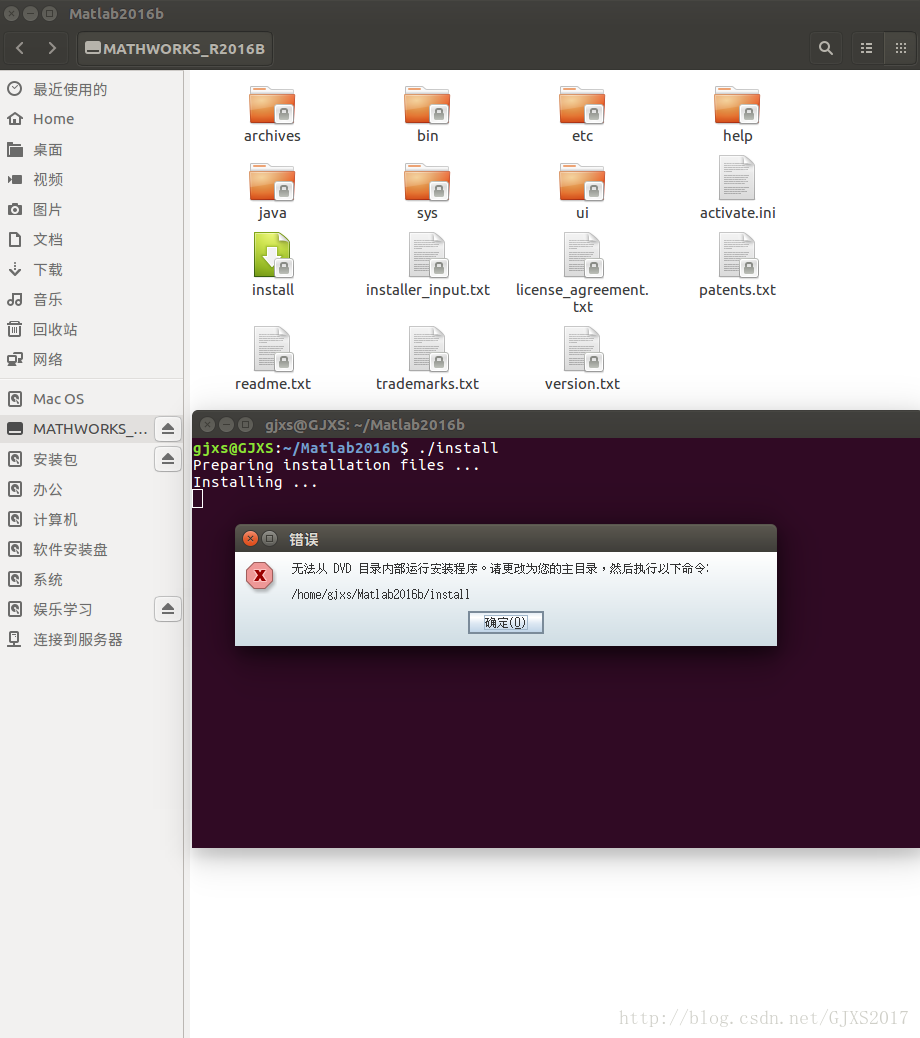Open Recently Used (最近使用的) in sidebar
The height and width of the screenshot is (1038, 920).
[91, 89]
